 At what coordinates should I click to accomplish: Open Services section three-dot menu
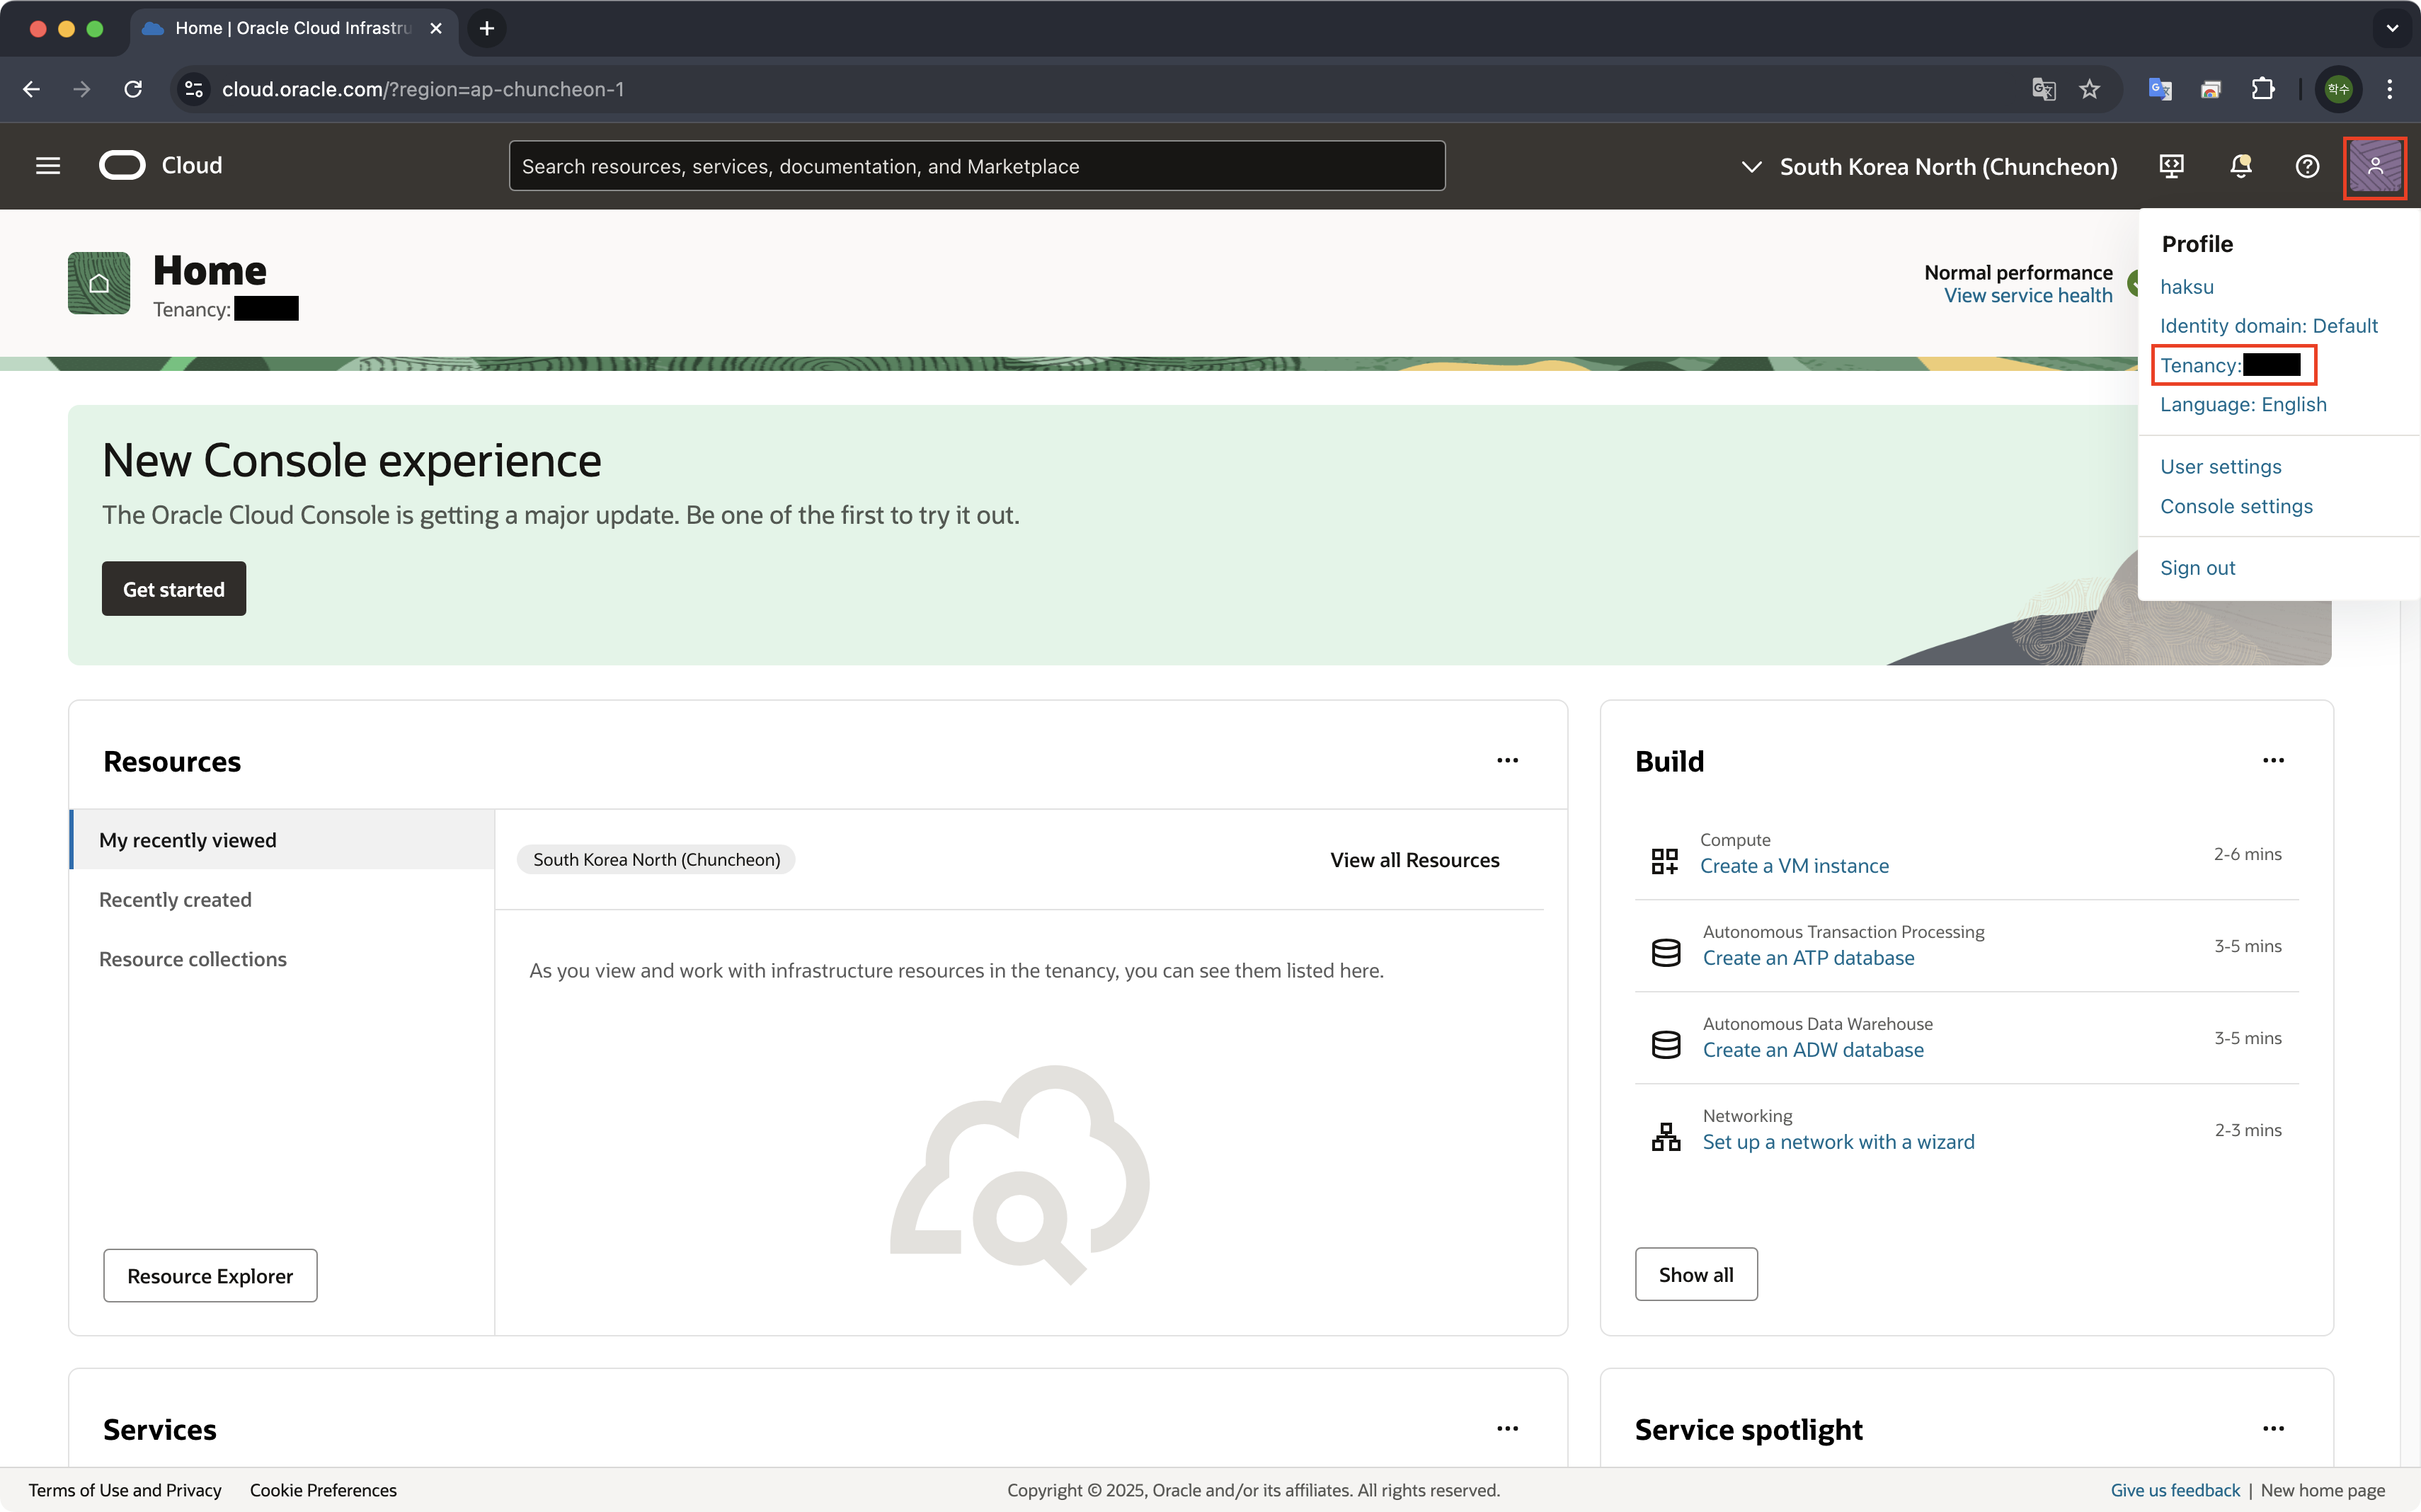(1507, 1429)
